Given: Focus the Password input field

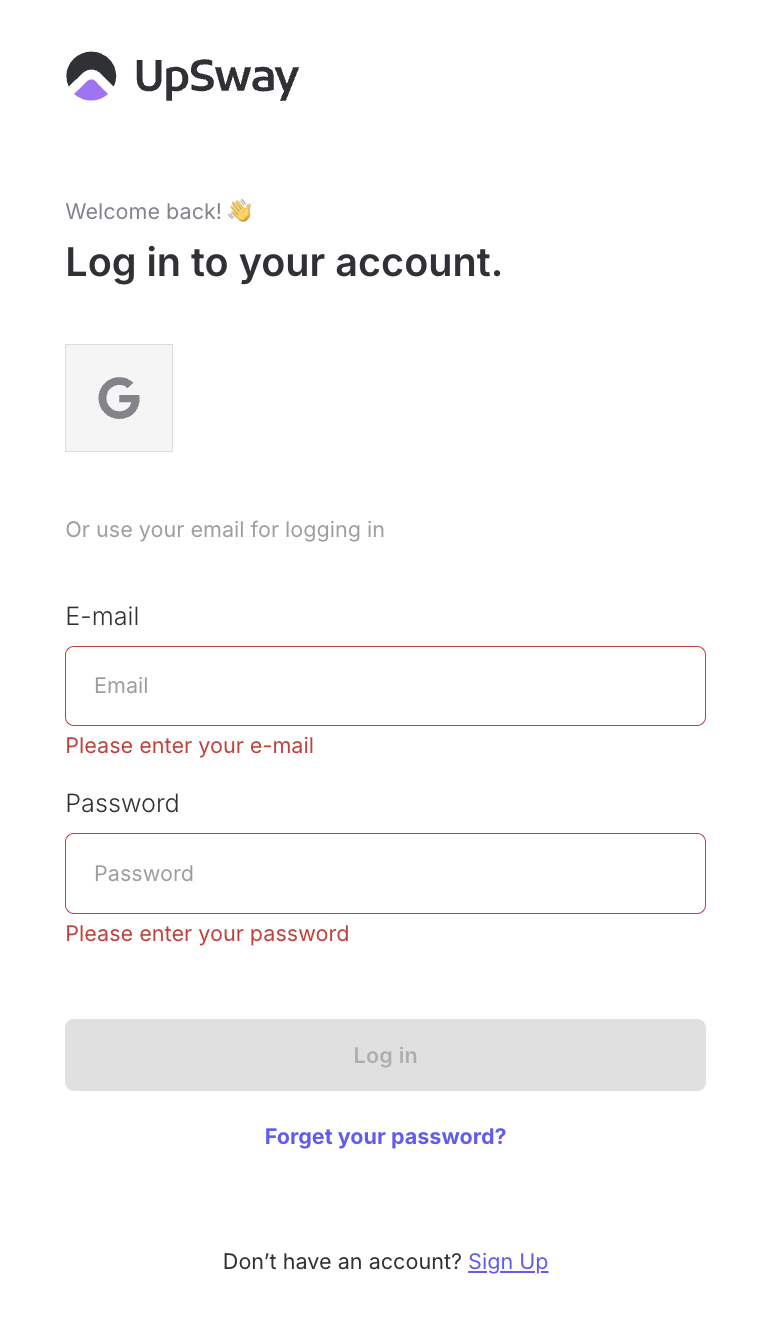Looking at the screenshot, I should tap(385, 873).
